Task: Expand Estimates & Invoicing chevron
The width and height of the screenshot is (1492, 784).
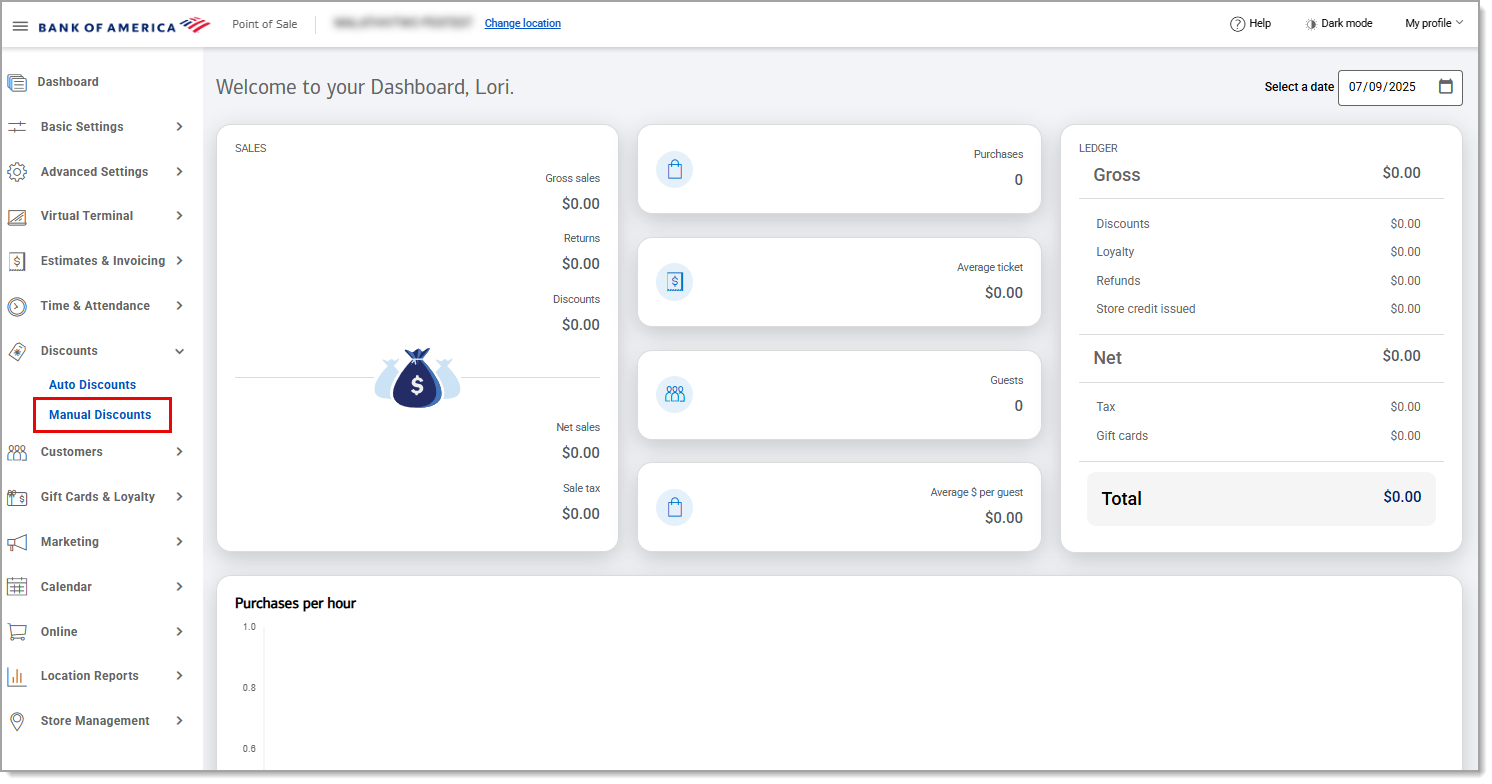Action: pyautogui.click(x=179, y=261)
